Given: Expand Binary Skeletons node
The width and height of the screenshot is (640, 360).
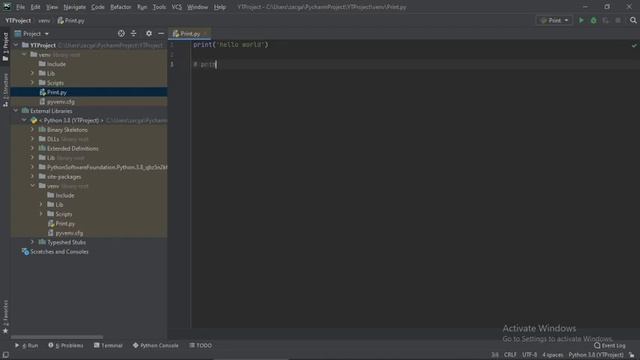Looking at the screenshot, I should click(x=32, y=129).
